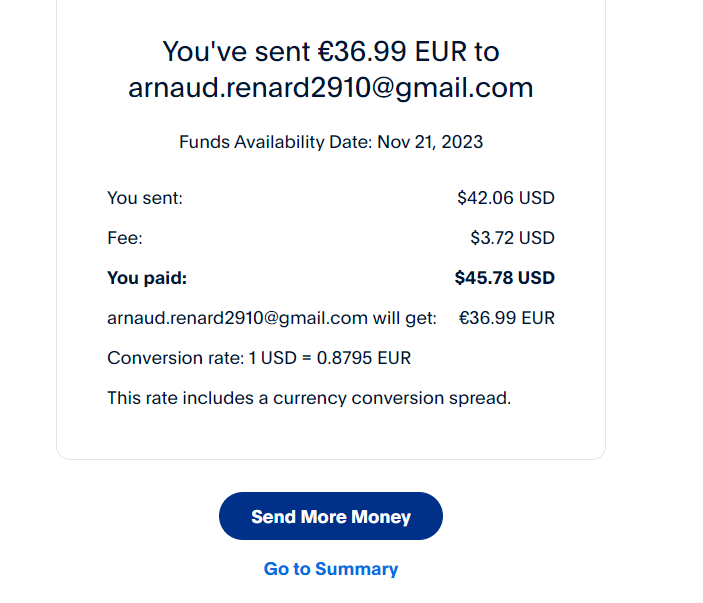Select the recipient email in the heading
The image size is (703, 603).
[x=330, y=88]
